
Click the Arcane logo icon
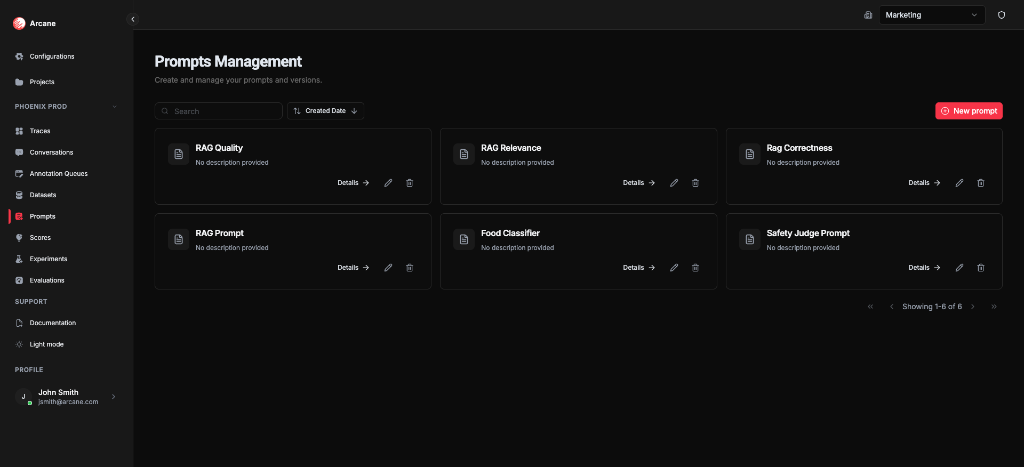[x=19, y=23]
